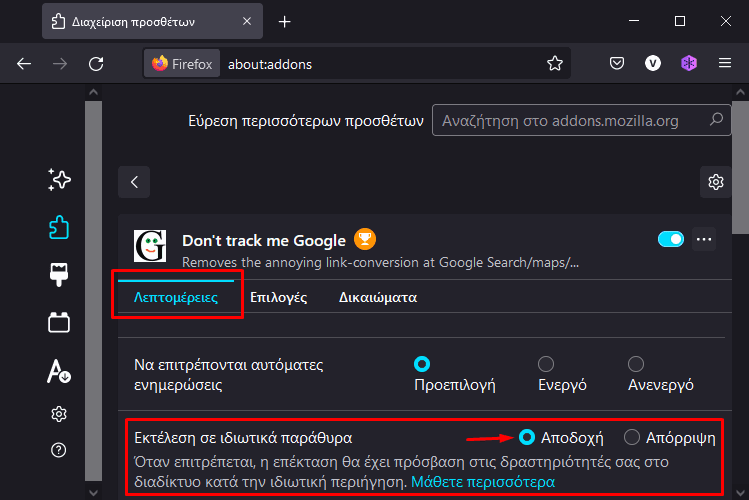Open the Plugins sidebar icon

coord(59,322)
